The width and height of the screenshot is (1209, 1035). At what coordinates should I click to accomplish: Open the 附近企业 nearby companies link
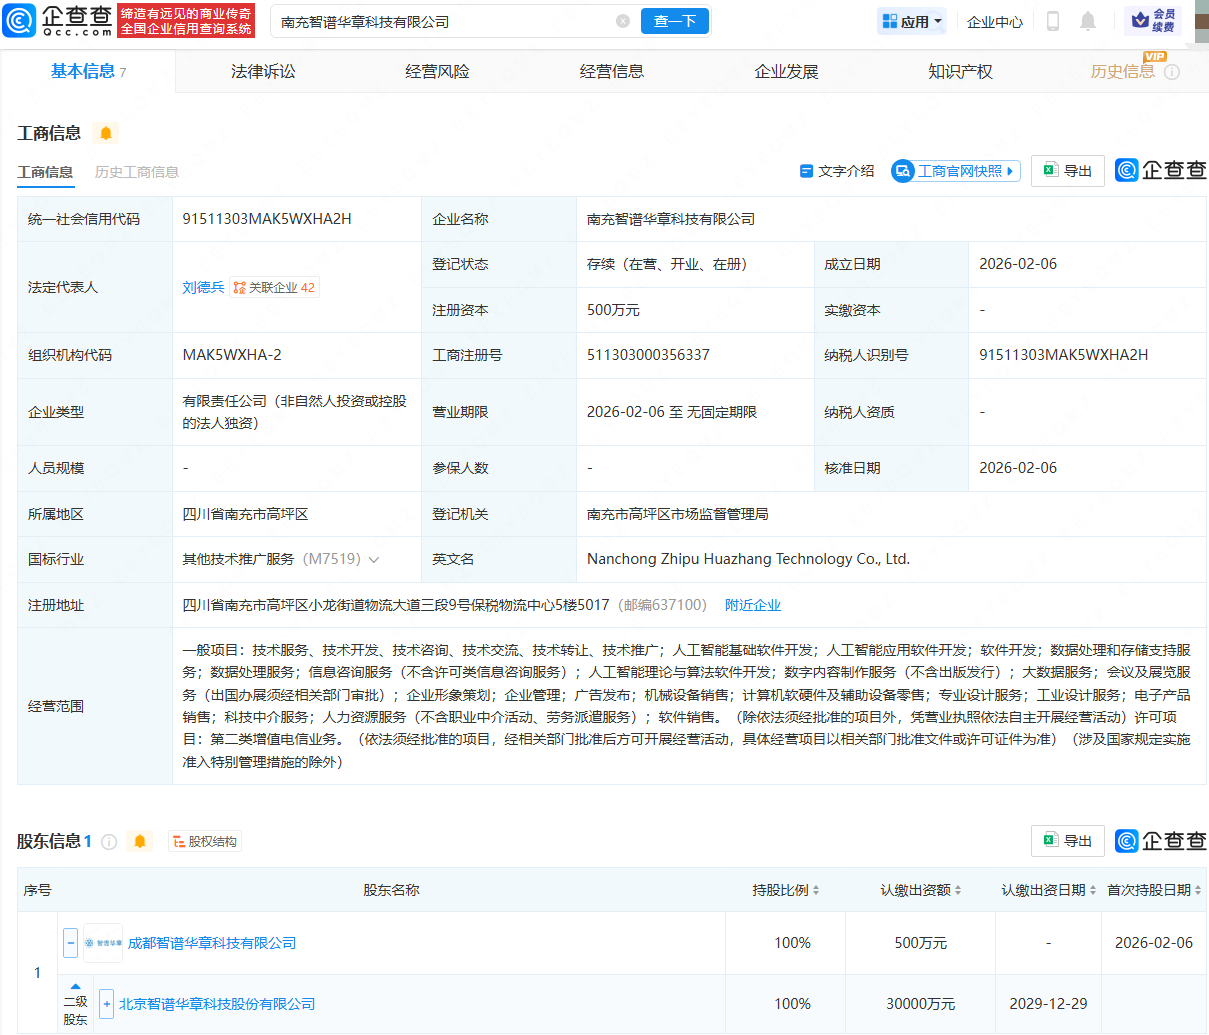(754, 604)
